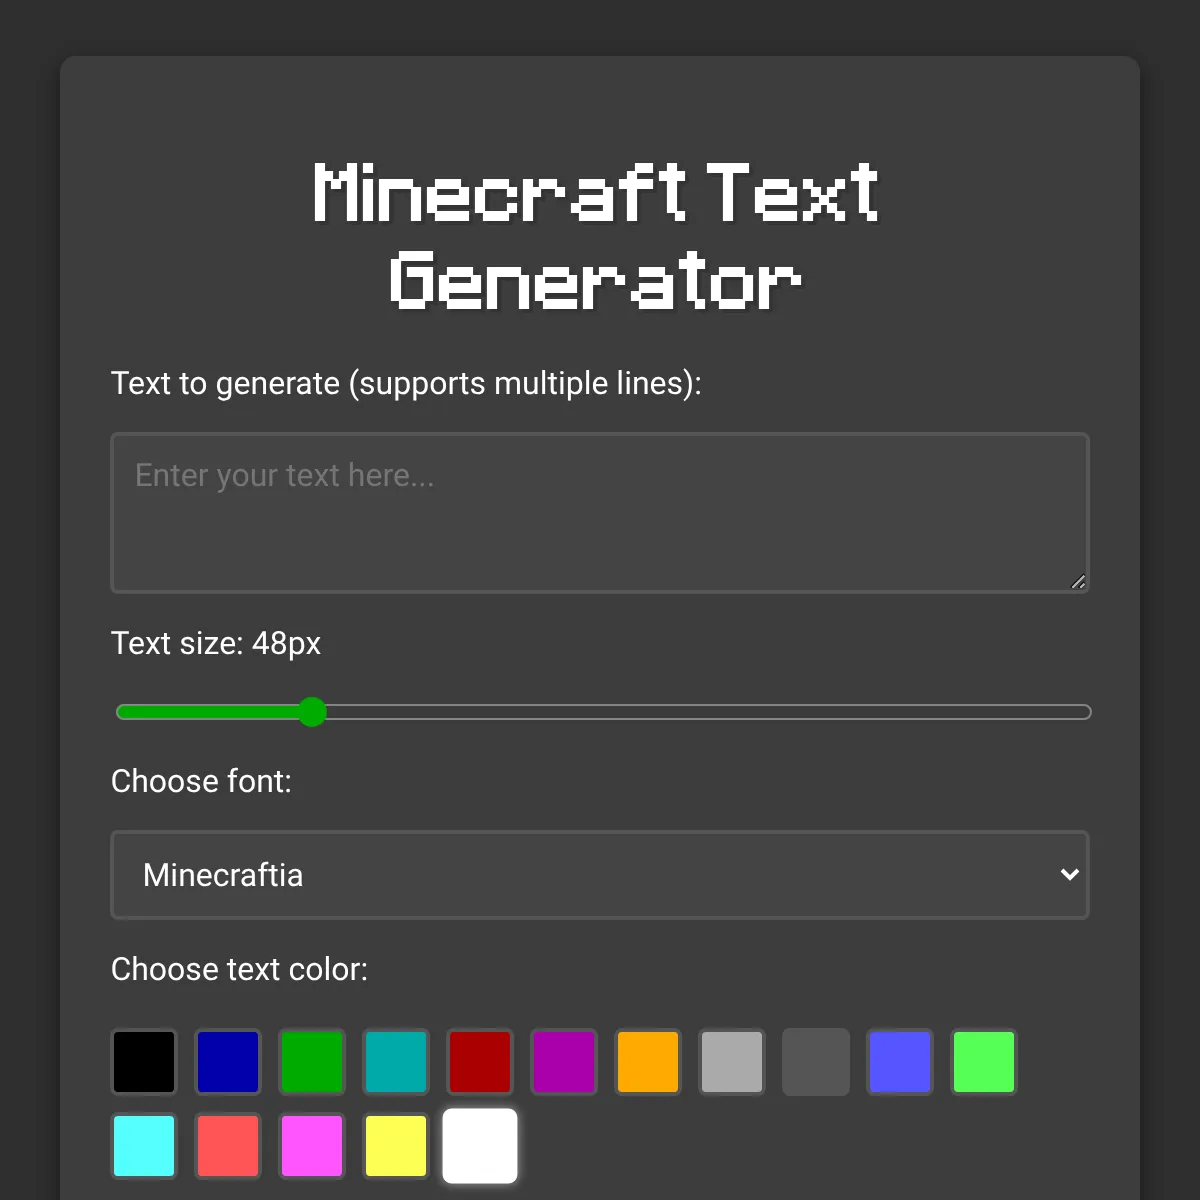Click the 'Choose text color:' label
The height and width of the screenshot is (1200, 1200).
coord(239,969)
